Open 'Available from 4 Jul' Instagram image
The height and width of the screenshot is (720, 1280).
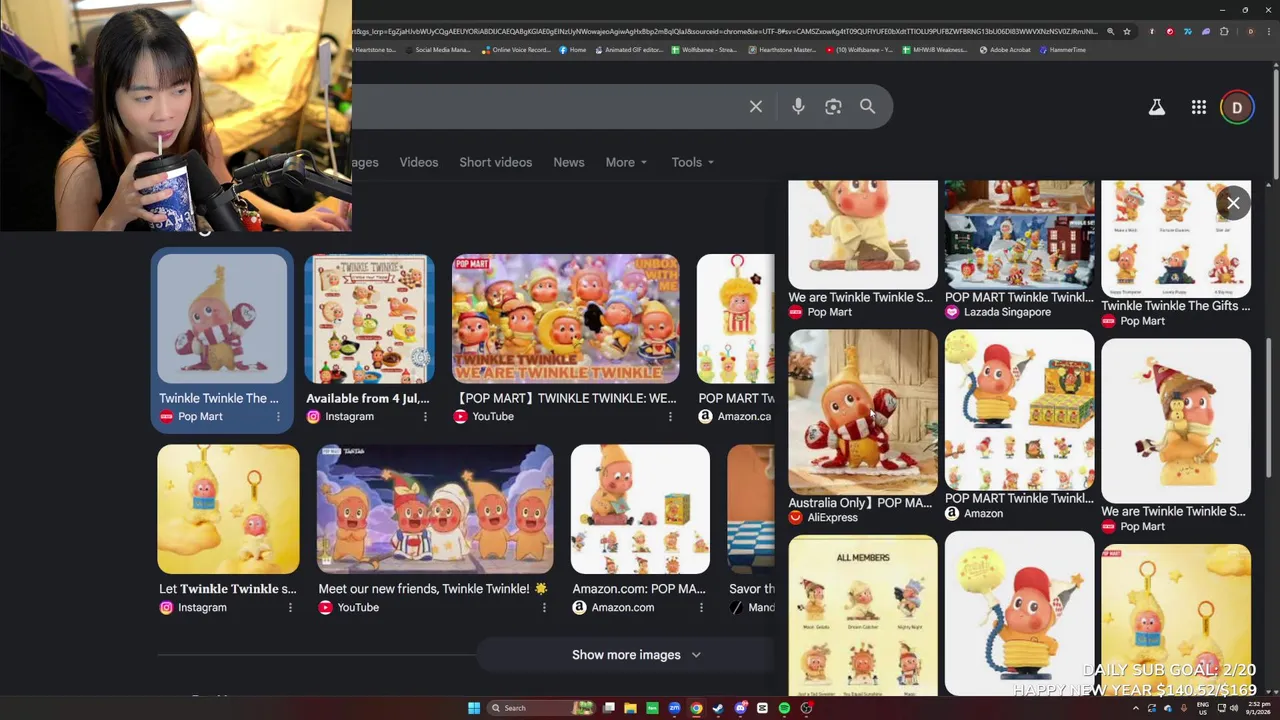click(370, 319)
